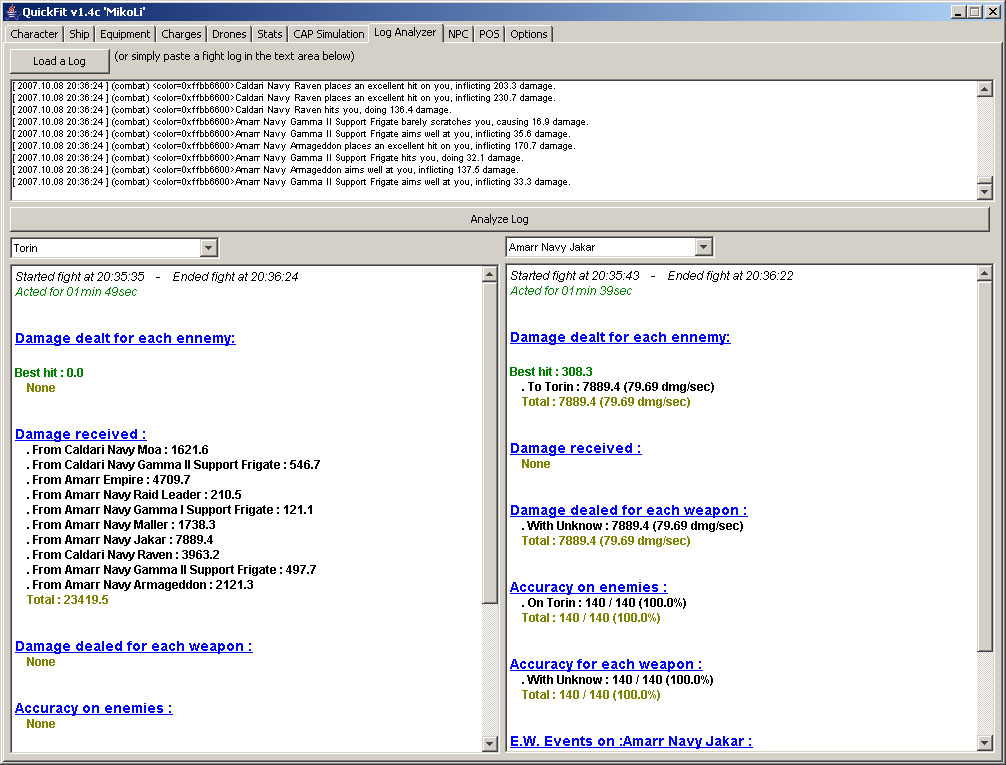Click up arrow of left results scrollbar
The width and height of the screenshot is (1006, 765).
(x=490, y=274)
